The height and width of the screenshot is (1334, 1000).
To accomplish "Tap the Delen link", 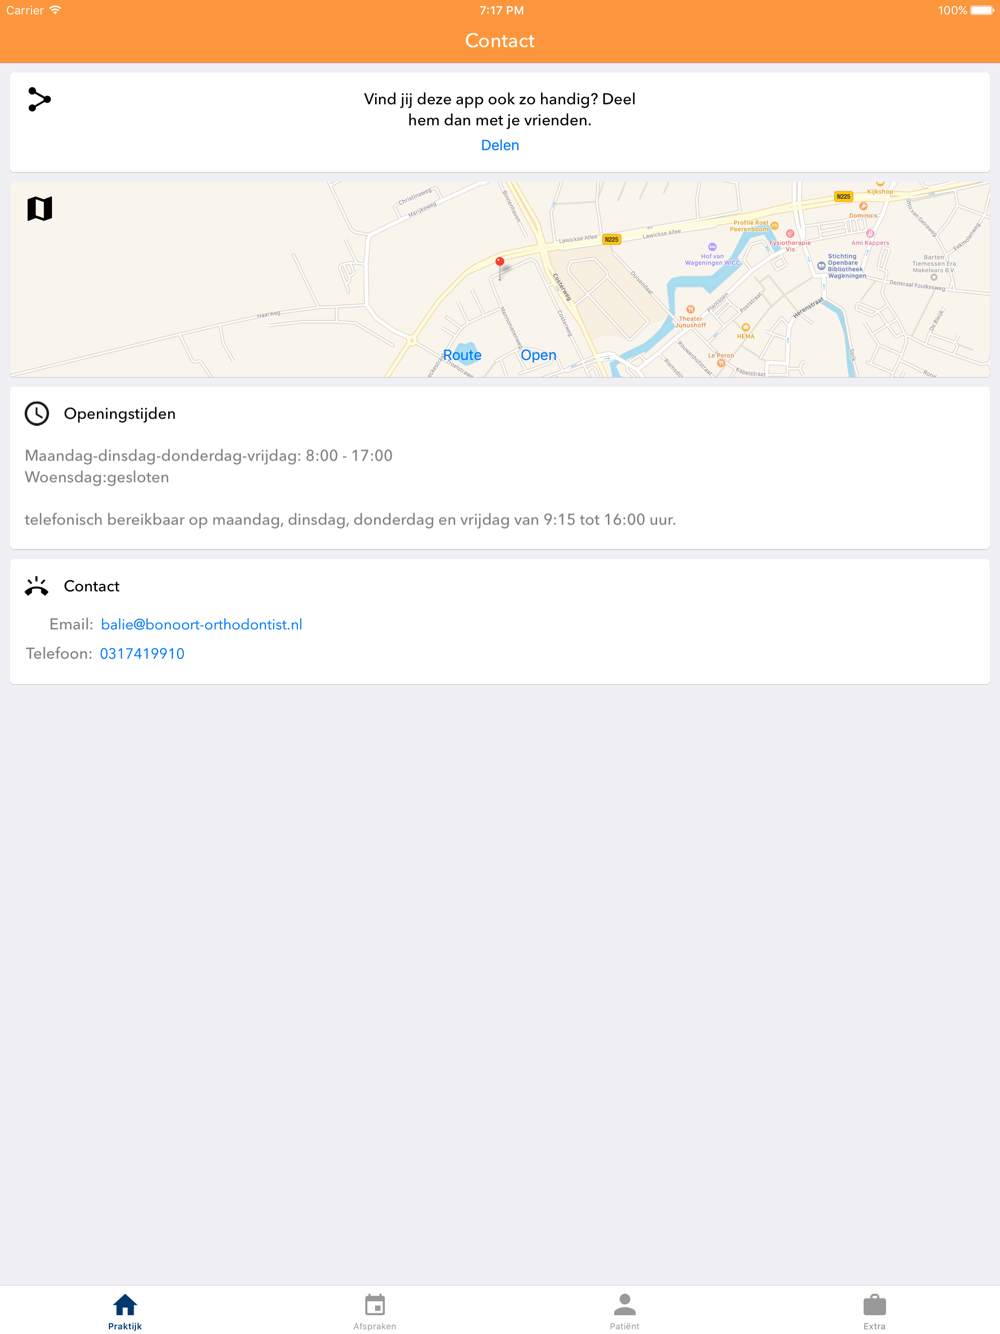I will [x=500, y=145].
